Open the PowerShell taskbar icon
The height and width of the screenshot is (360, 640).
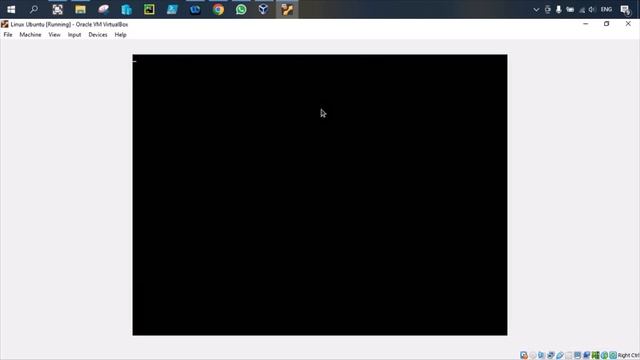(x=172, y=9)
